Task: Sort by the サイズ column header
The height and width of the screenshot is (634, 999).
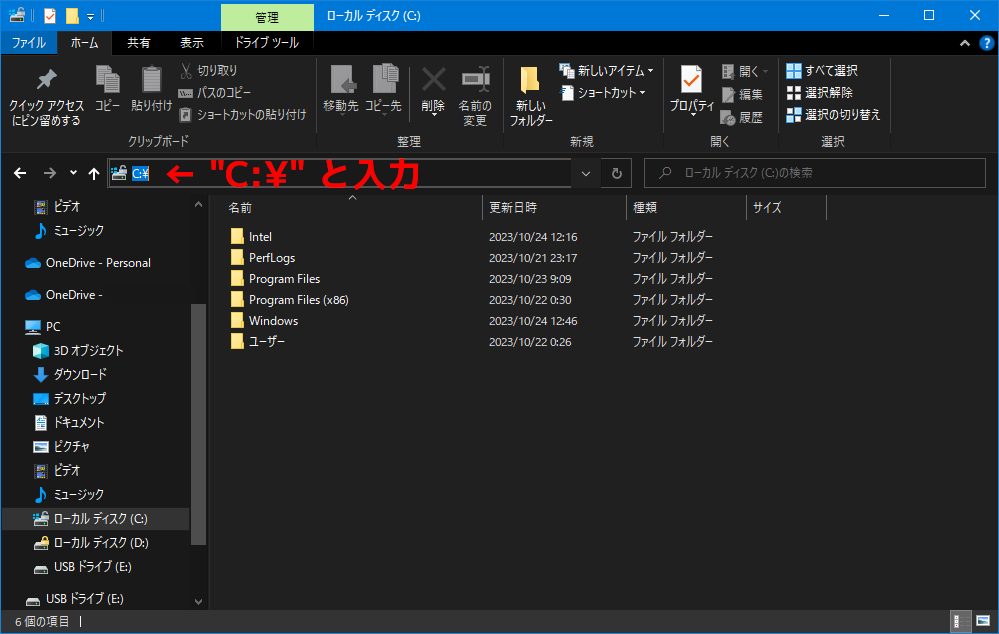Action: coord(786,208)
